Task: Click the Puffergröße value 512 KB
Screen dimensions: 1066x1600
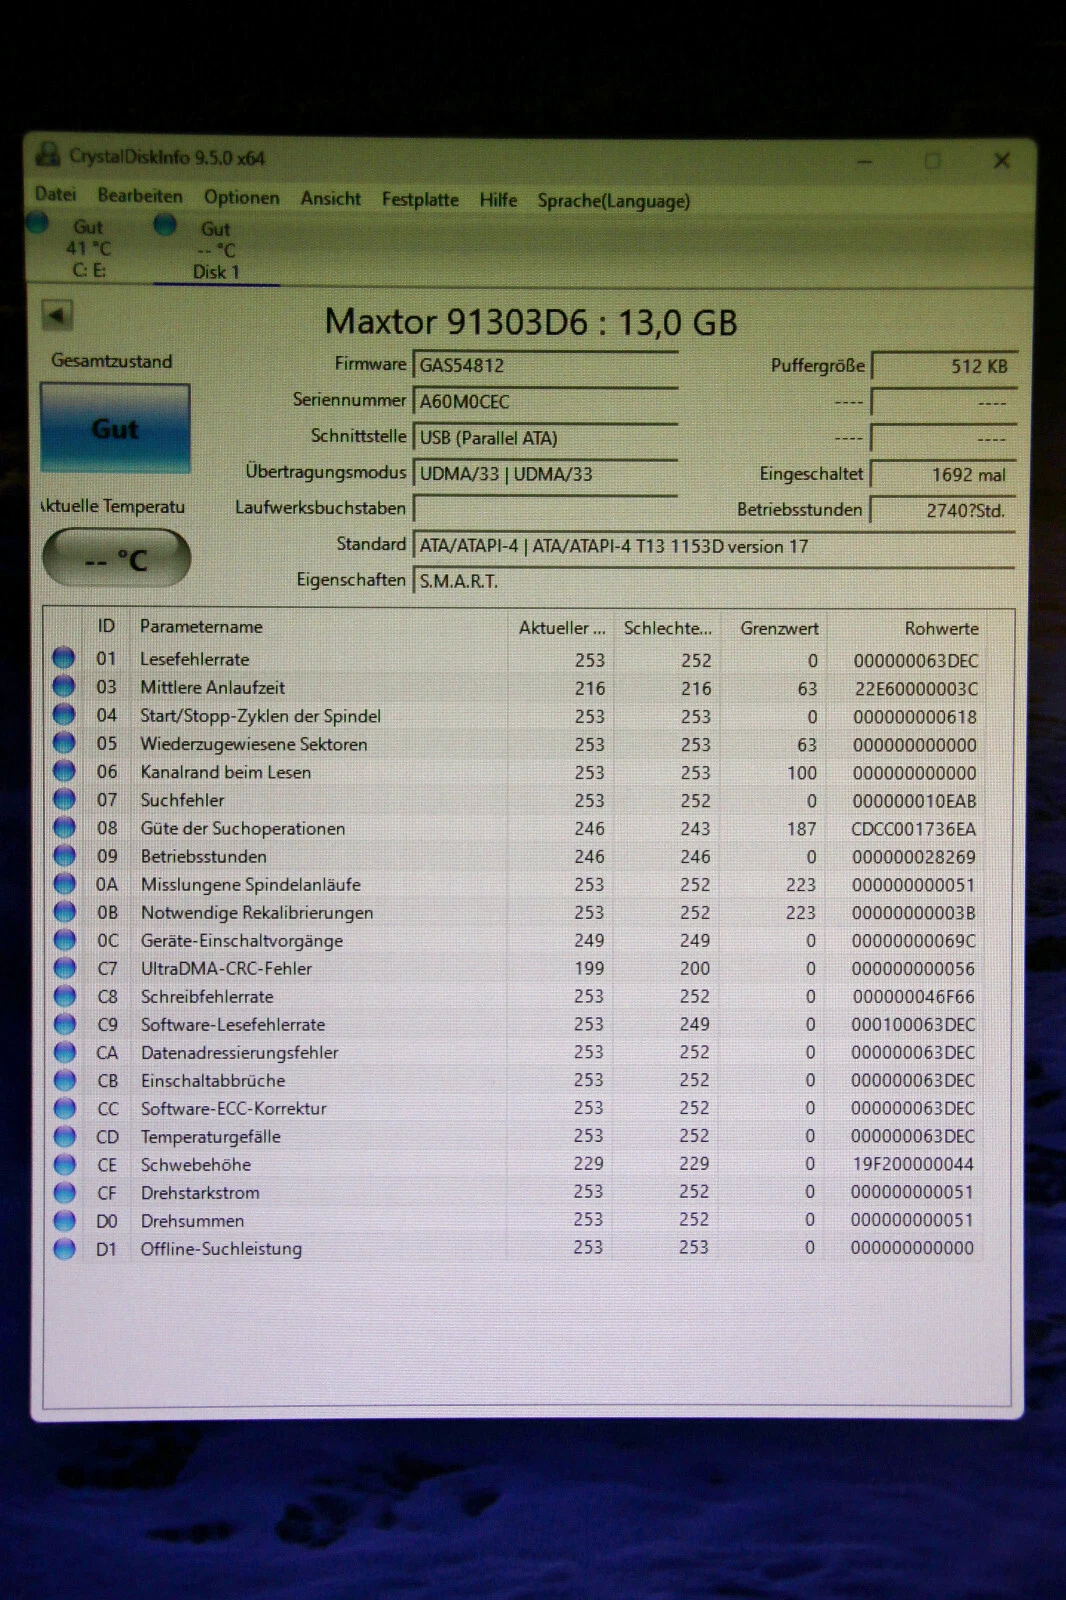Action: [944, 366]
